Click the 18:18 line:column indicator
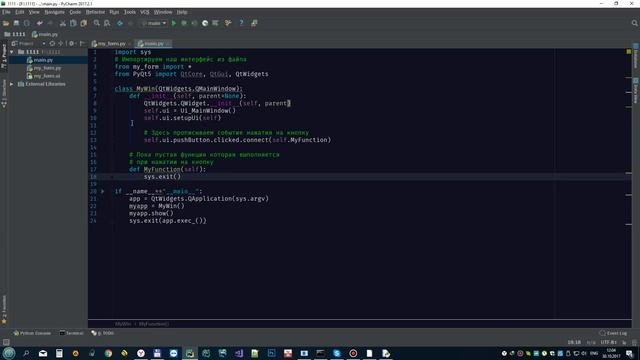The height and width of the screenshot is (360, 640). [x=574, y=342]
